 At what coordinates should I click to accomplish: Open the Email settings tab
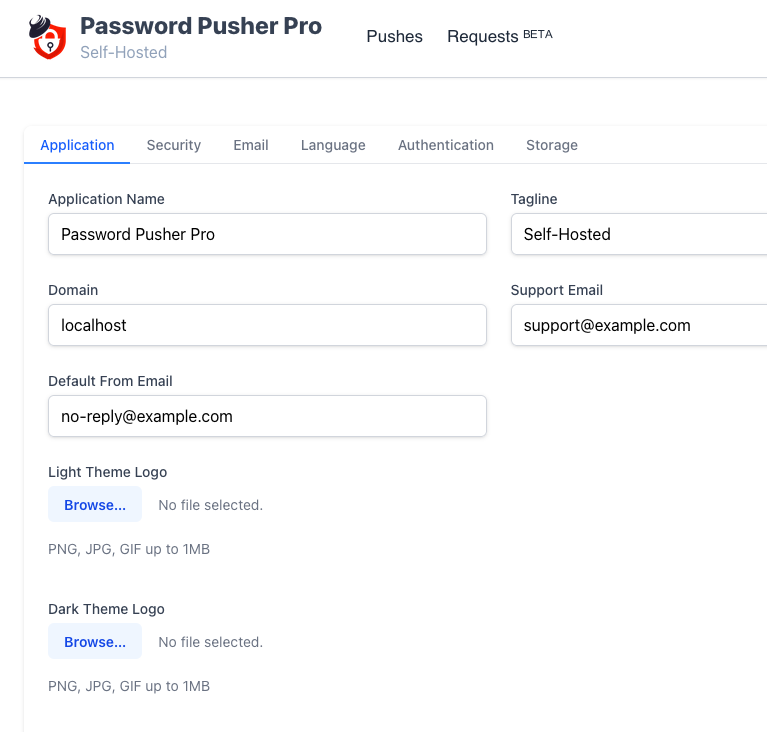(251, 145)
